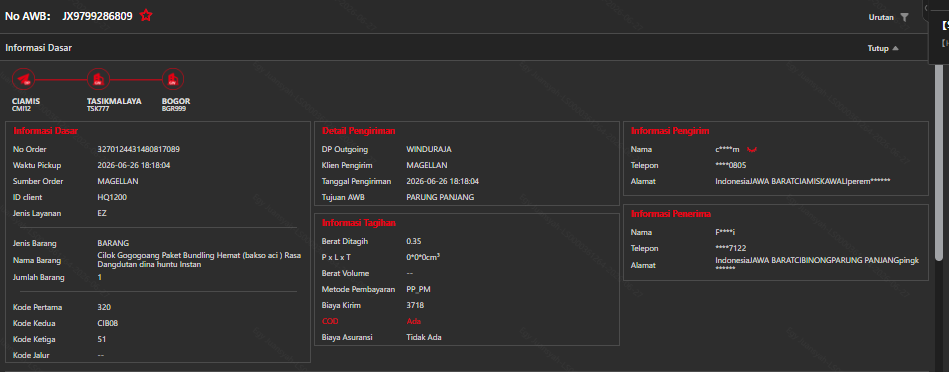The height and width of the screenshot is (372, 949).
Task: Click the Tutup collapse button
Action: pos(883,48)
